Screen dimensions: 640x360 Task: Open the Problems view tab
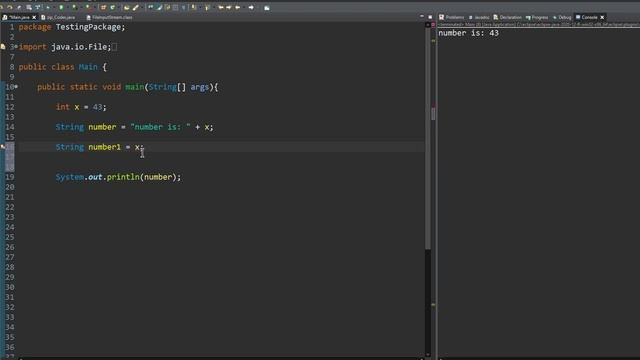coord(451,17)
